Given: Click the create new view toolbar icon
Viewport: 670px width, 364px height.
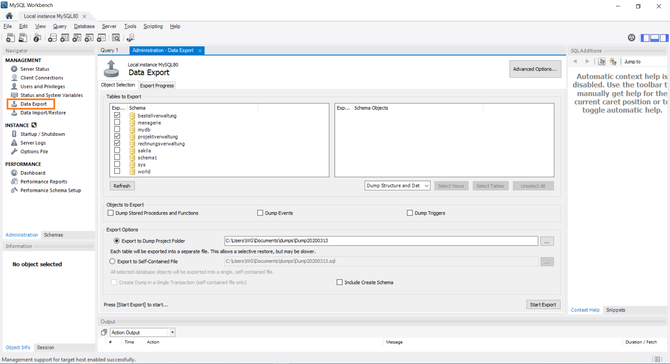Looking at the screenshot, I should 77,38.
